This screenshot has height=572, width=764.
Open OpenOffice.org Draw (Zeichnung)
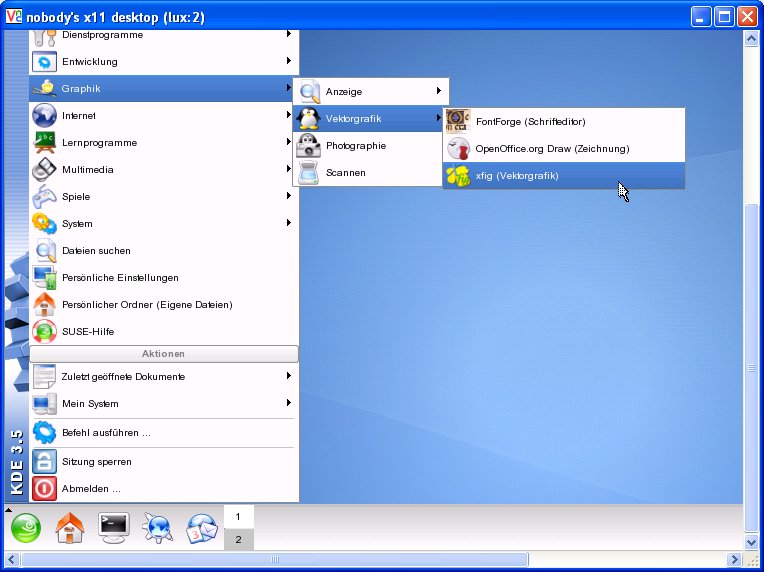pyautogui.click(x=564, y=149)
